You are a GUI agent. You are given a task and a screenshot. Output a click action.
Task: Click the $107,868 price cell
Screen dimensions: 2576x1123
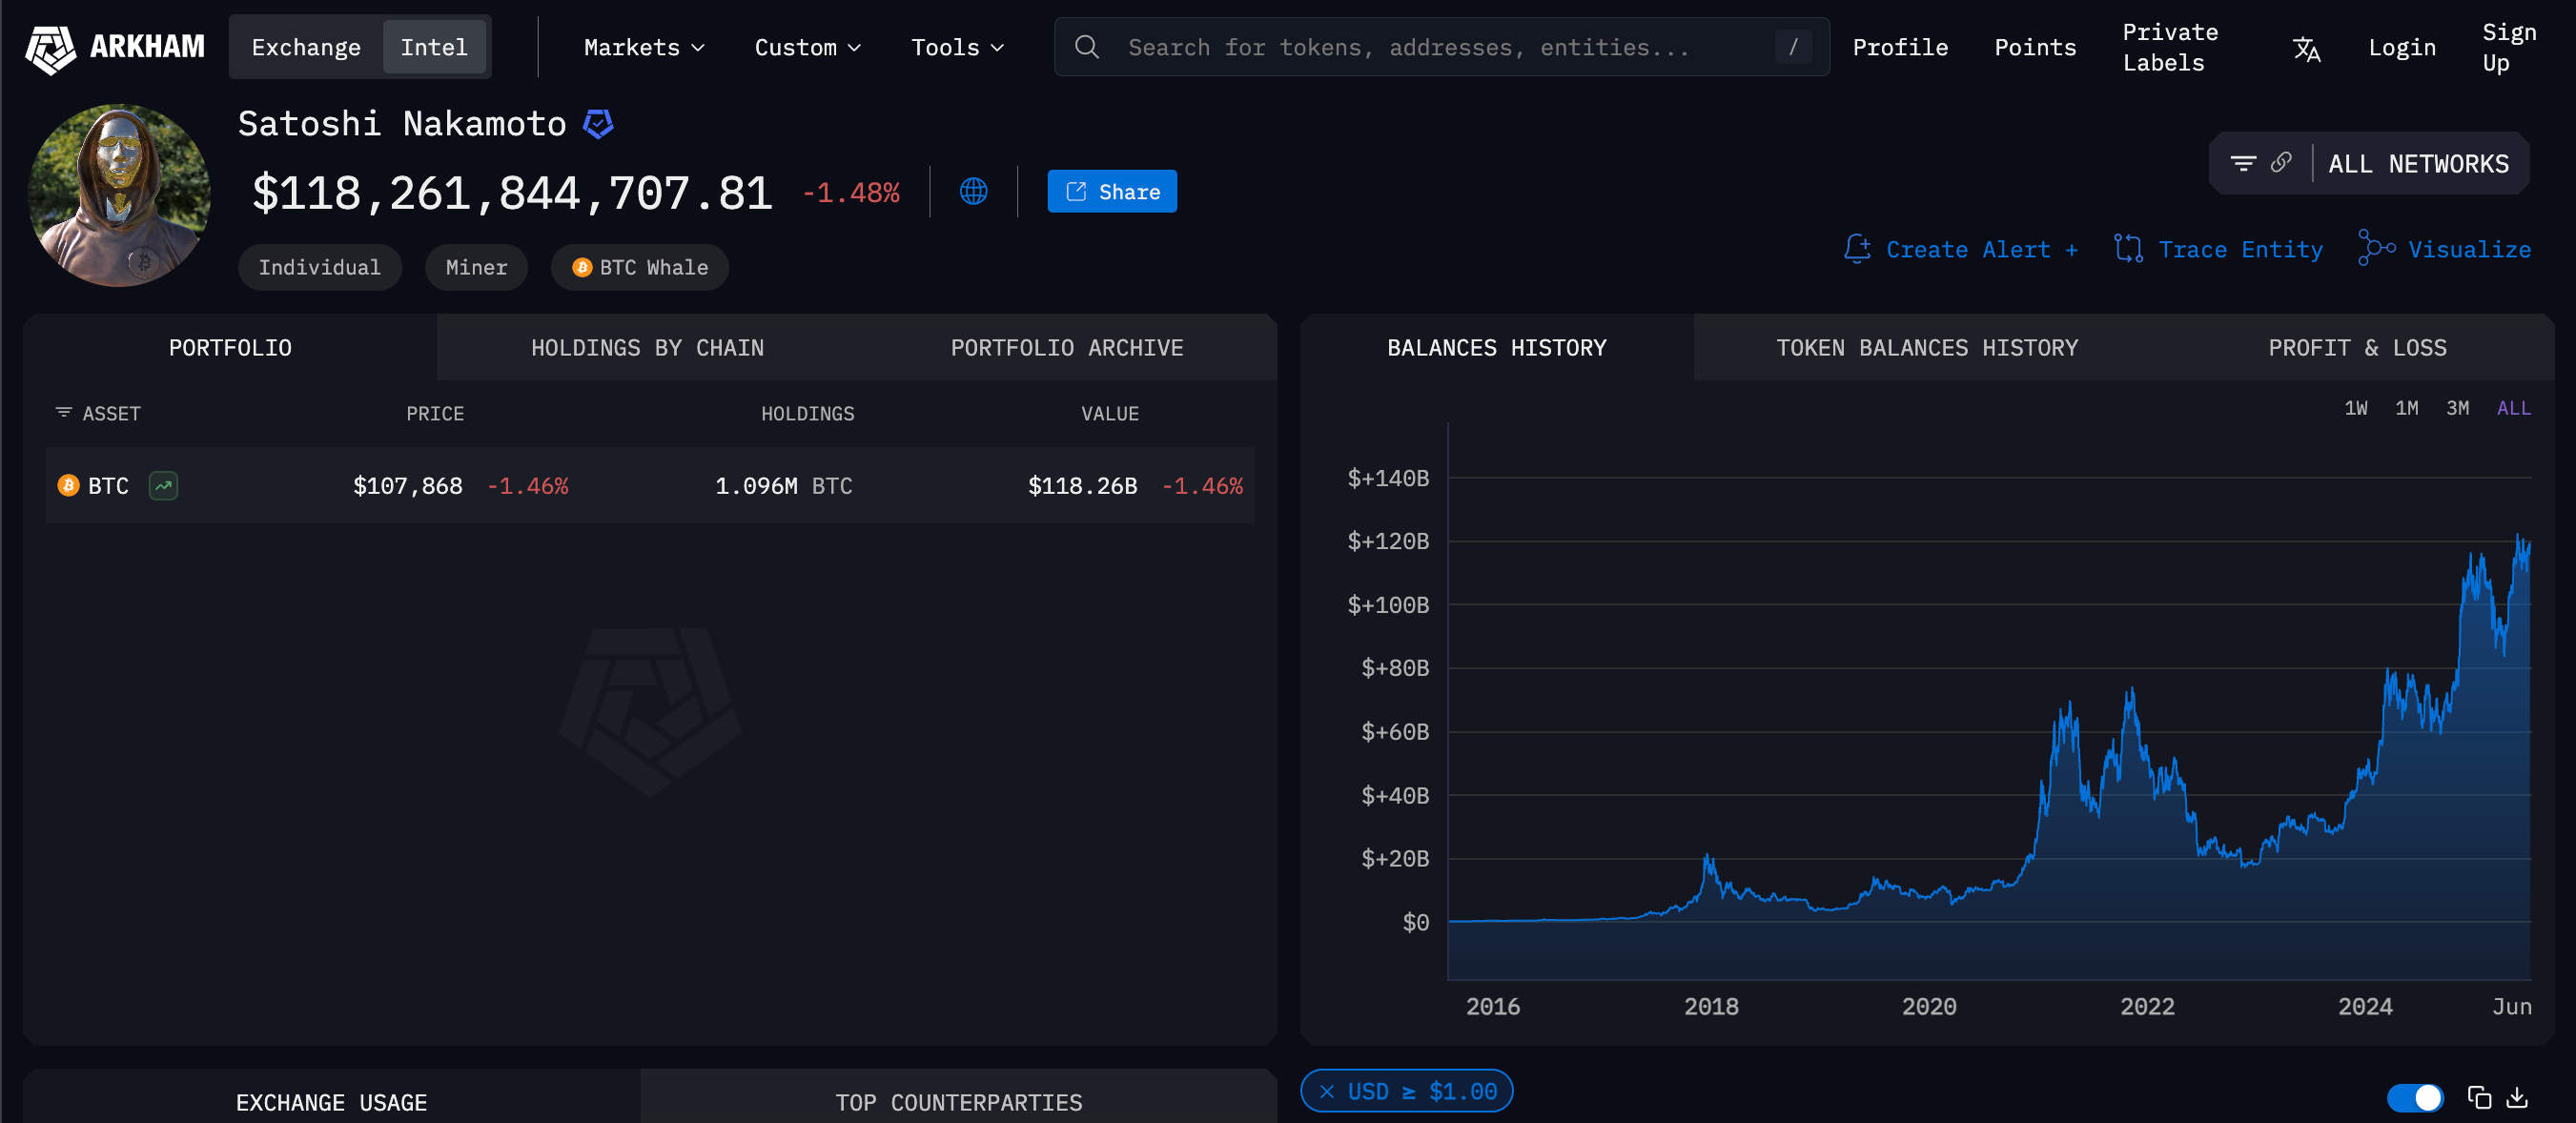click(x=407, y=486)
